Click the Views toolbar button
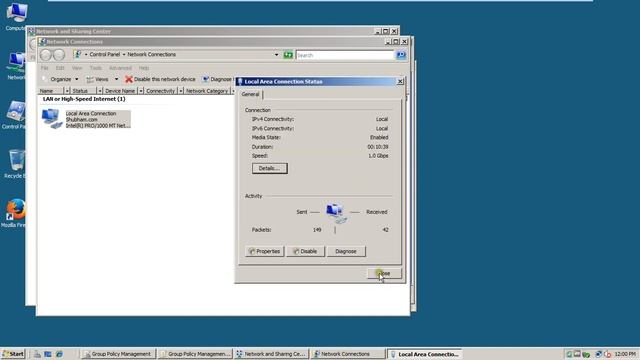 pyautogui.click(x=97, y=79)
